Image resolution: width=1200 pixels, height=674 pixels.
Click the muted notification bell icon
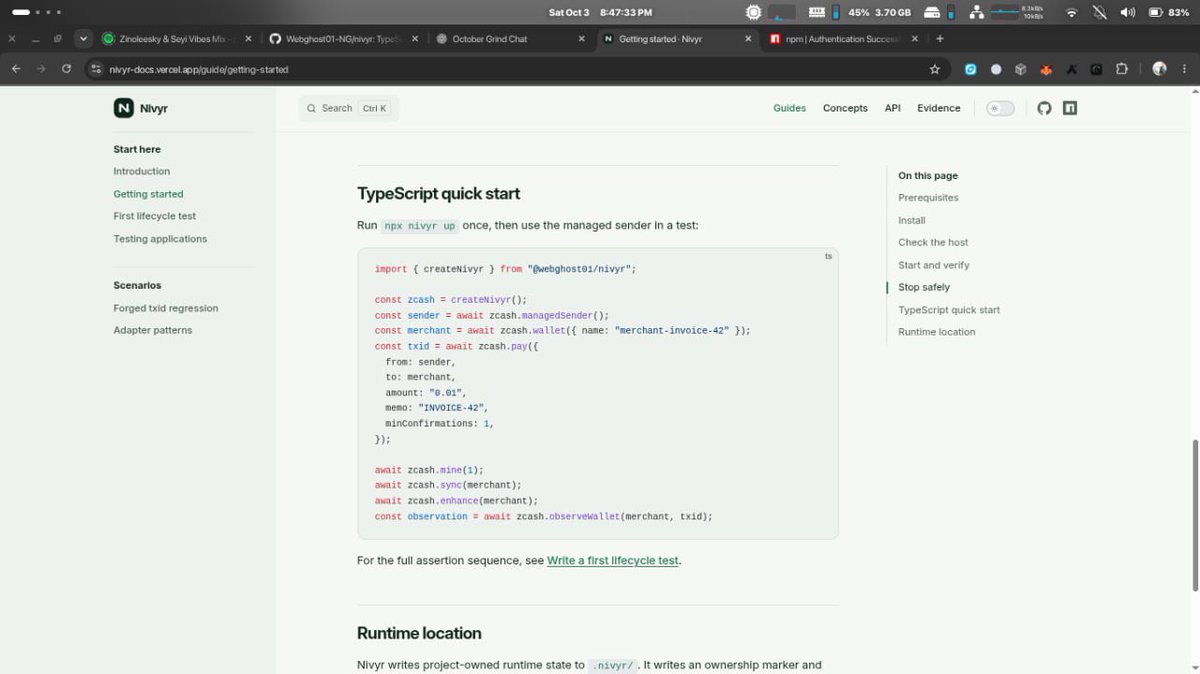(1100, 12)
